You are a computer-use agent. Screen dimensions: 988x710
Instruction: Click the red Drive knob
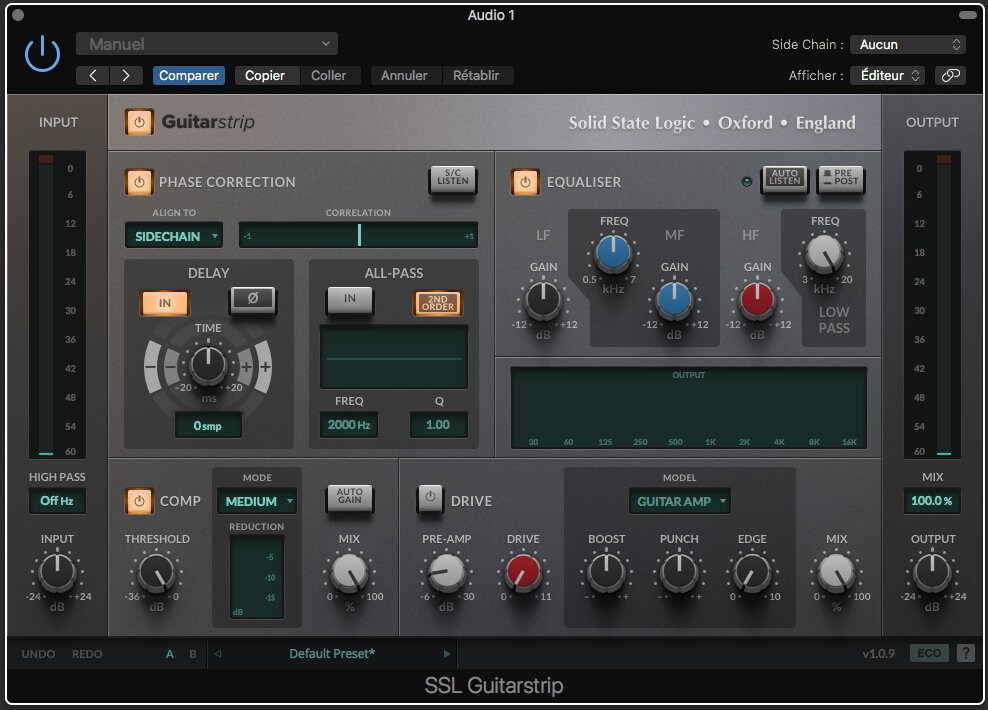pos(522,572)
